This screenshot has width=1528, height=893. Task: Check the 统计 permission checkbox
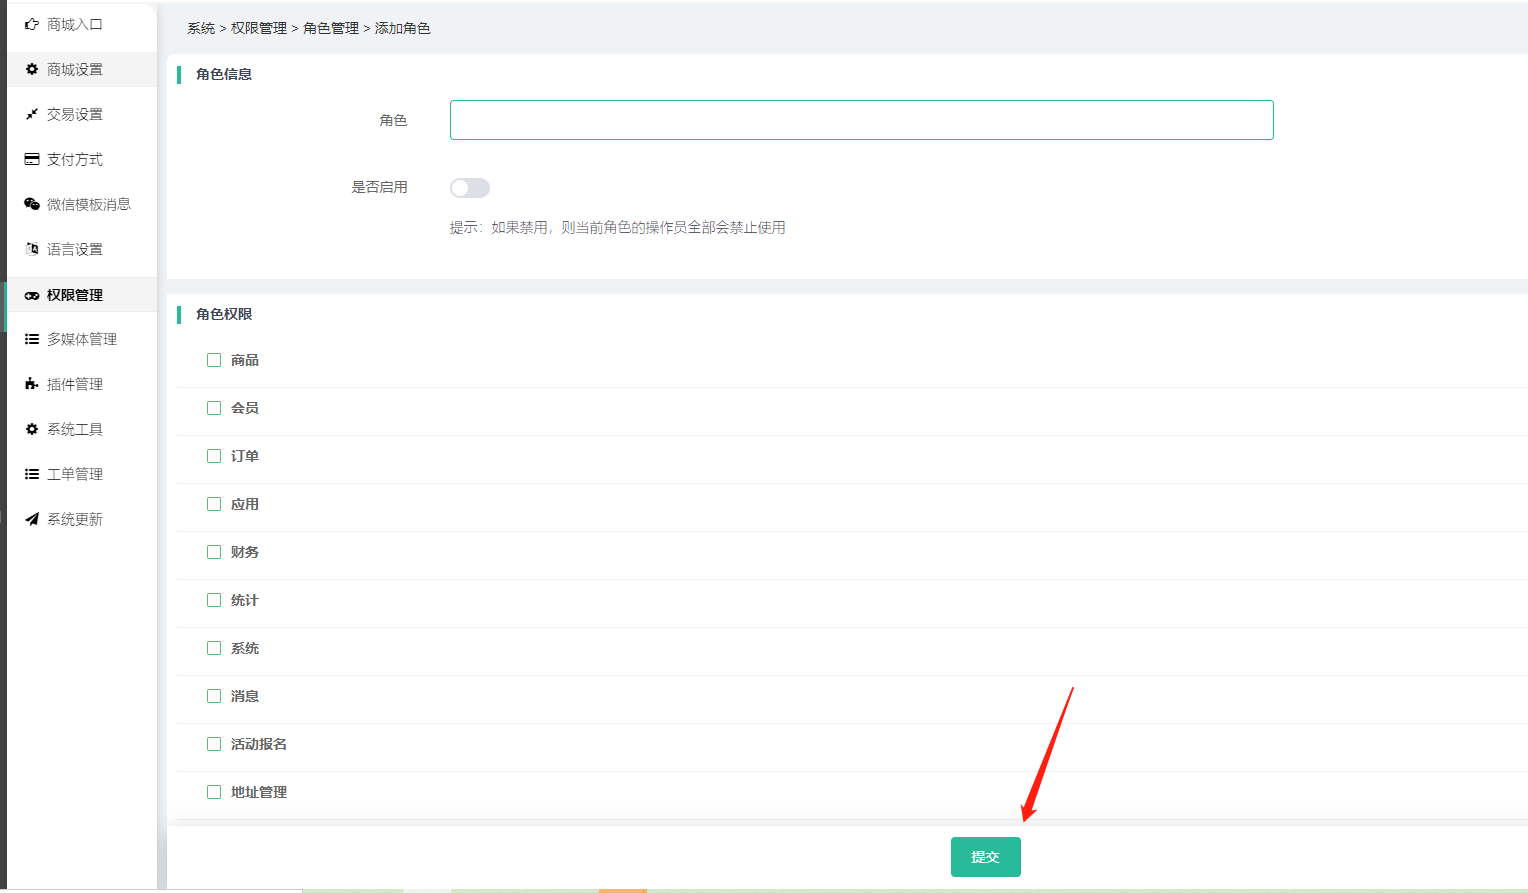click(214, 600)
